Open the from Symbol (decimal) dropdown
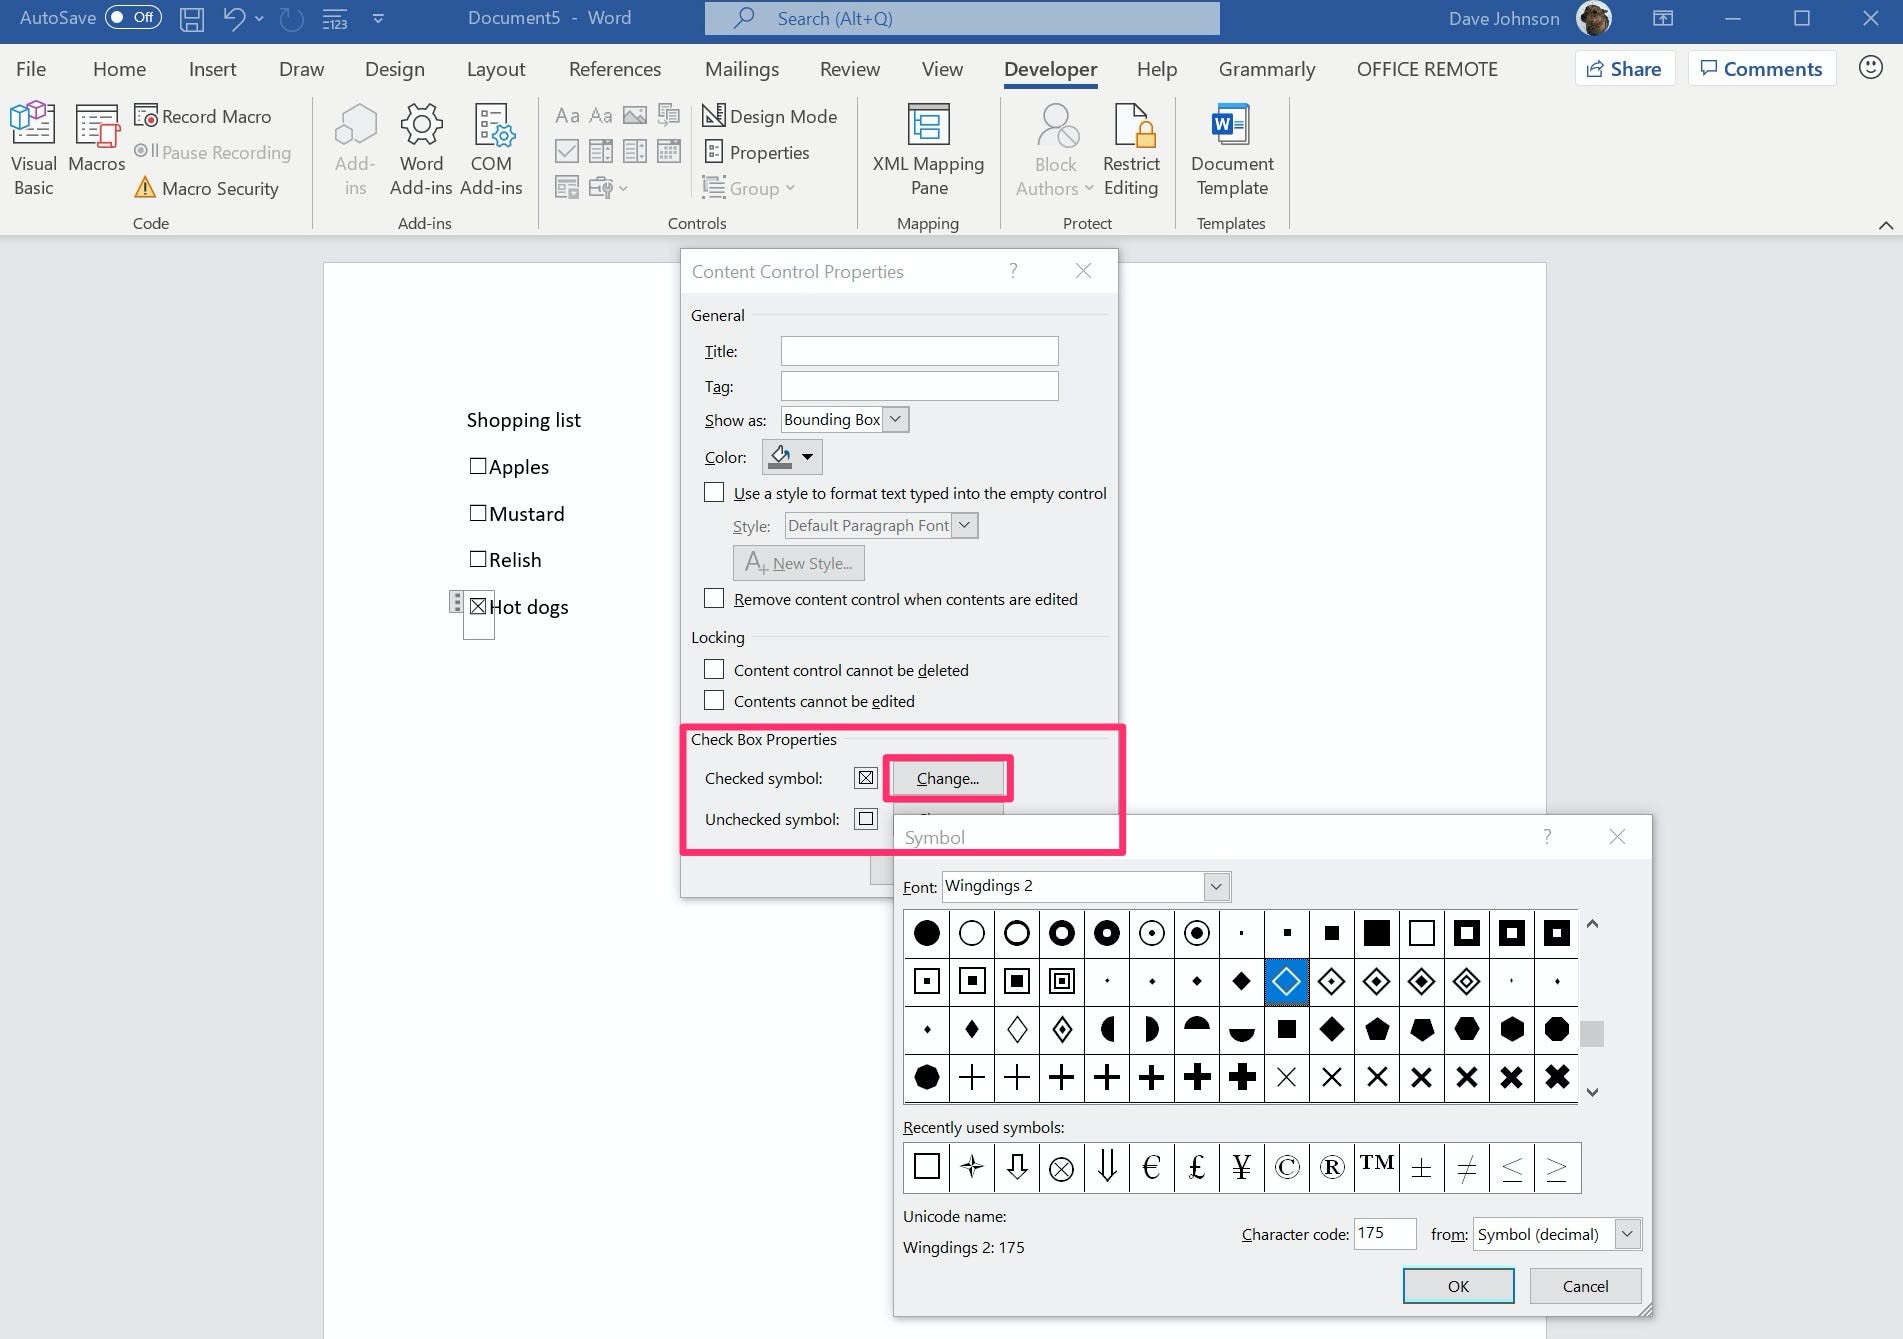The image size is (1903, 1339). (x=1630, y=1234)
